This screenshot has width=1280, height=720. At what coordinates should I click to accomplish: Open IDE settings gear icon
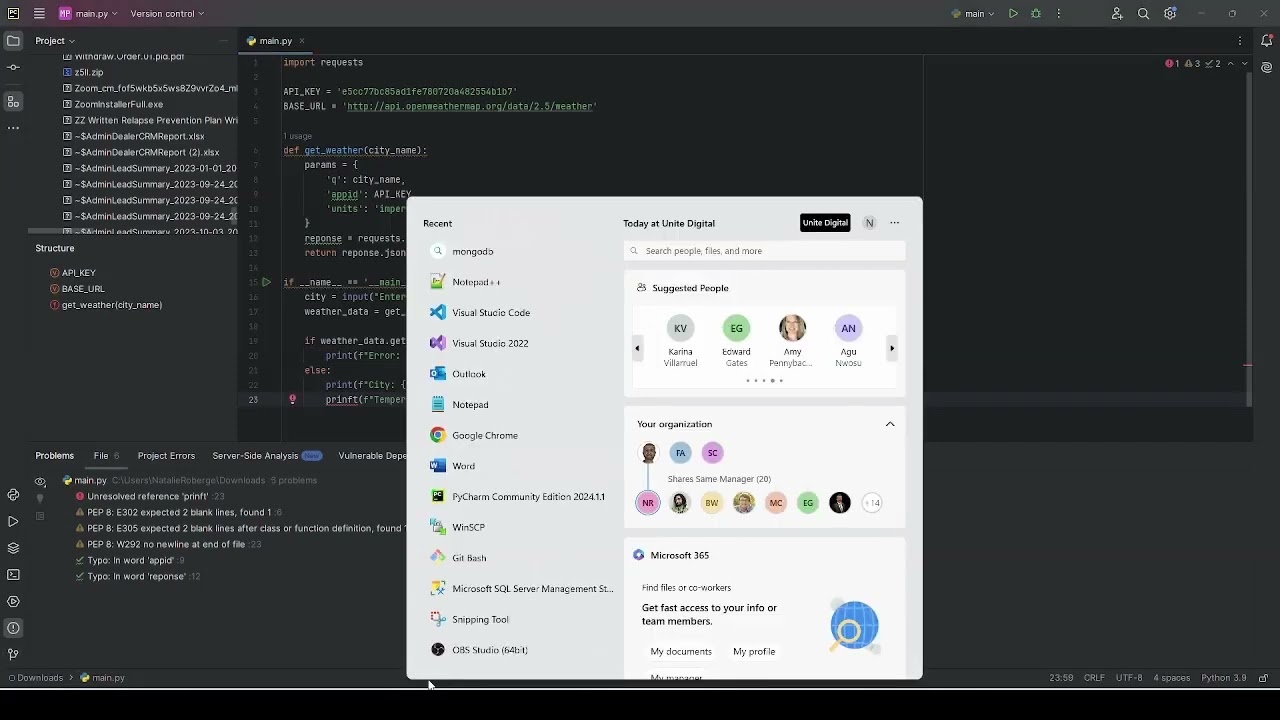coord(1170,14)
